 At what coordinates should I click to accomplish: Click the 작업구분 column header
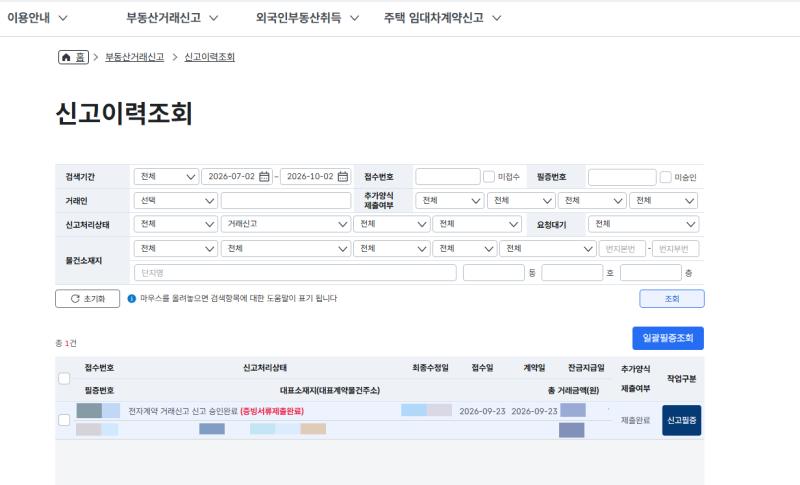[x=682, y=378]
